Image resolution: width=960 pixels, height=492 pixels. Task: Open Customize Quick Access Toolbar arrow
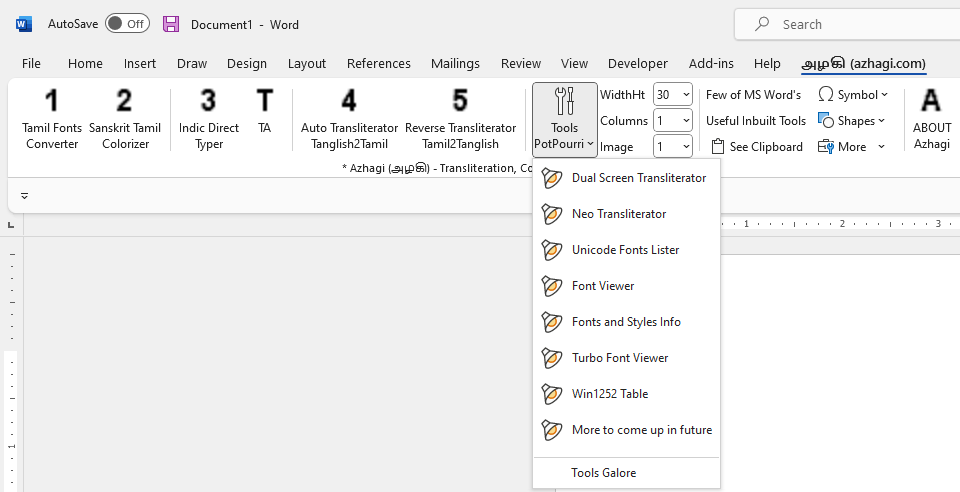(24, 196)
